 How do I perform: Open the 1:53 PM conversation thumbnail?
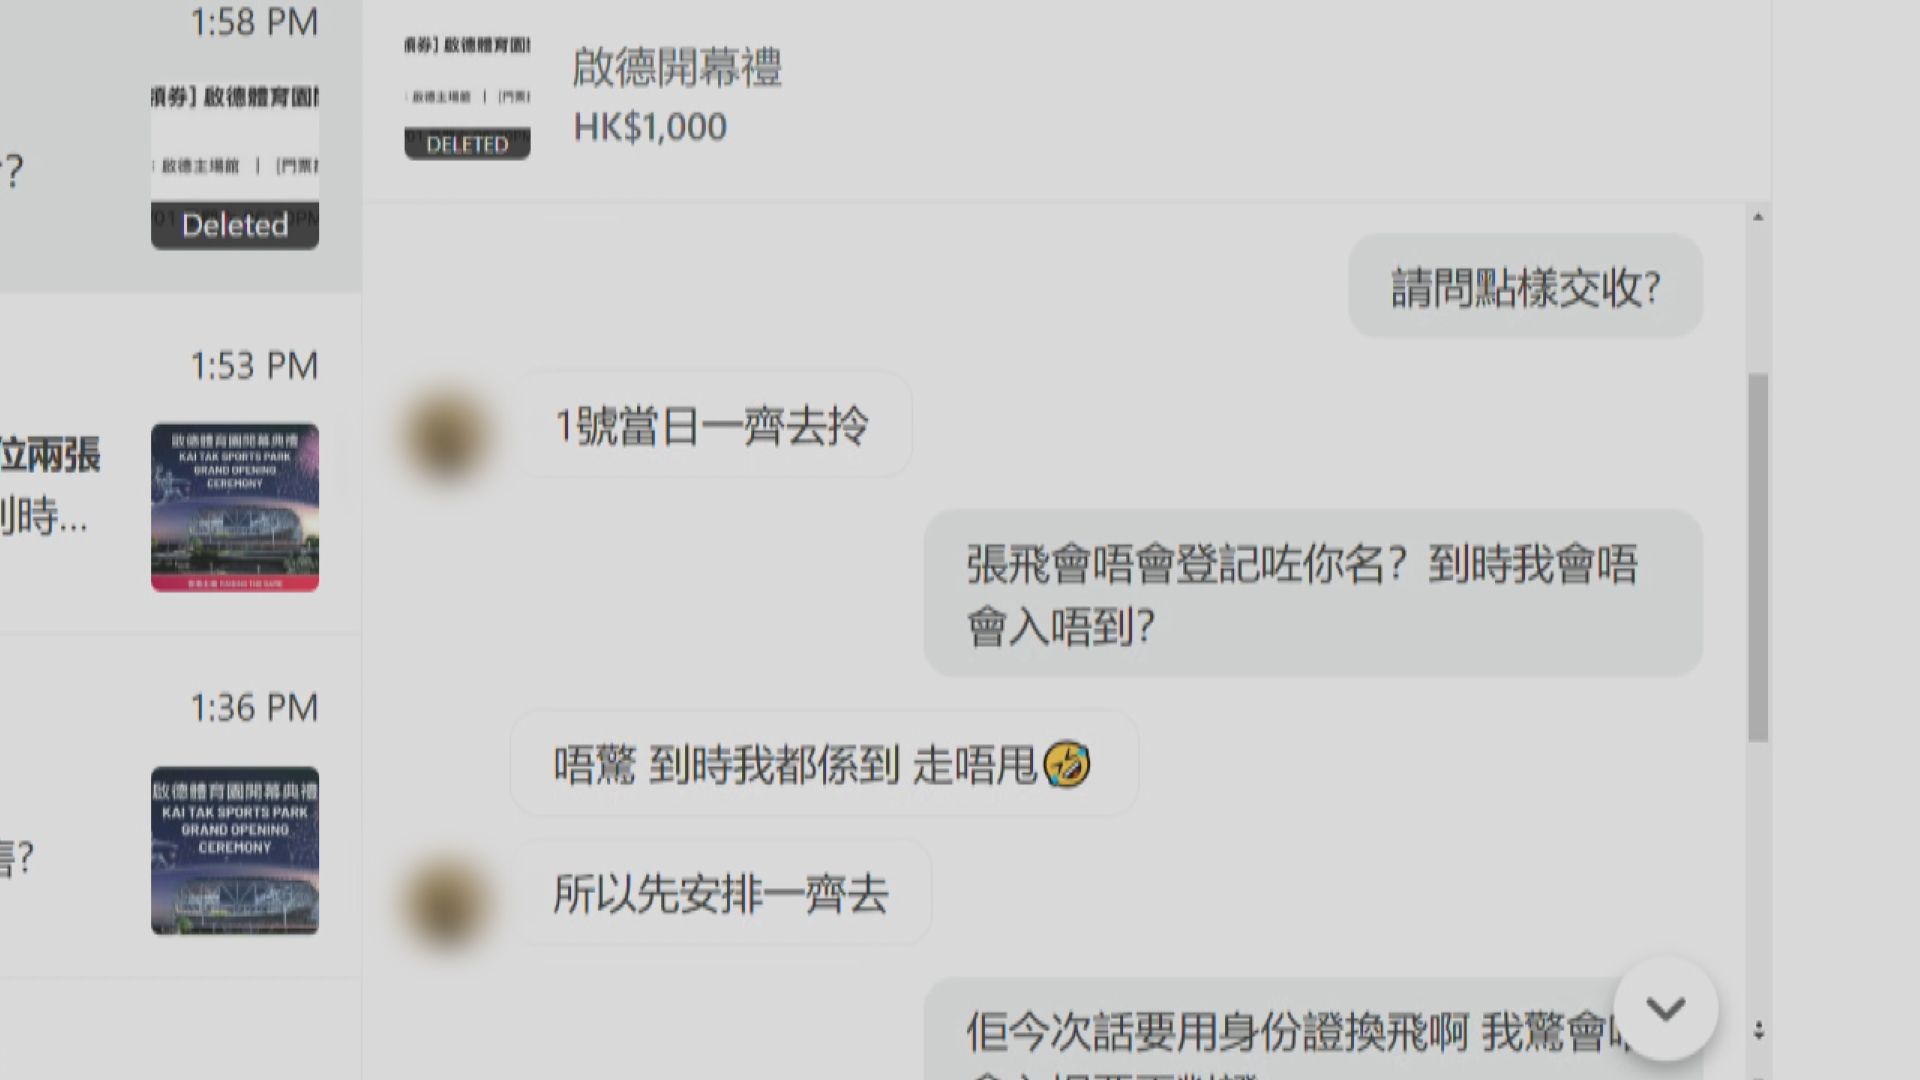coord(235,507)
